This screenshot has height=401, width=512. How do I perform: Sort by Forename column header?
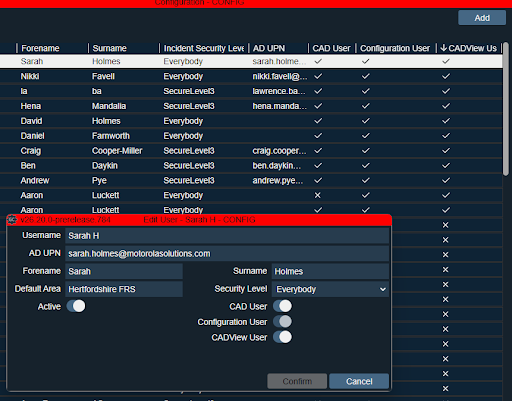[x=40, y=48]
